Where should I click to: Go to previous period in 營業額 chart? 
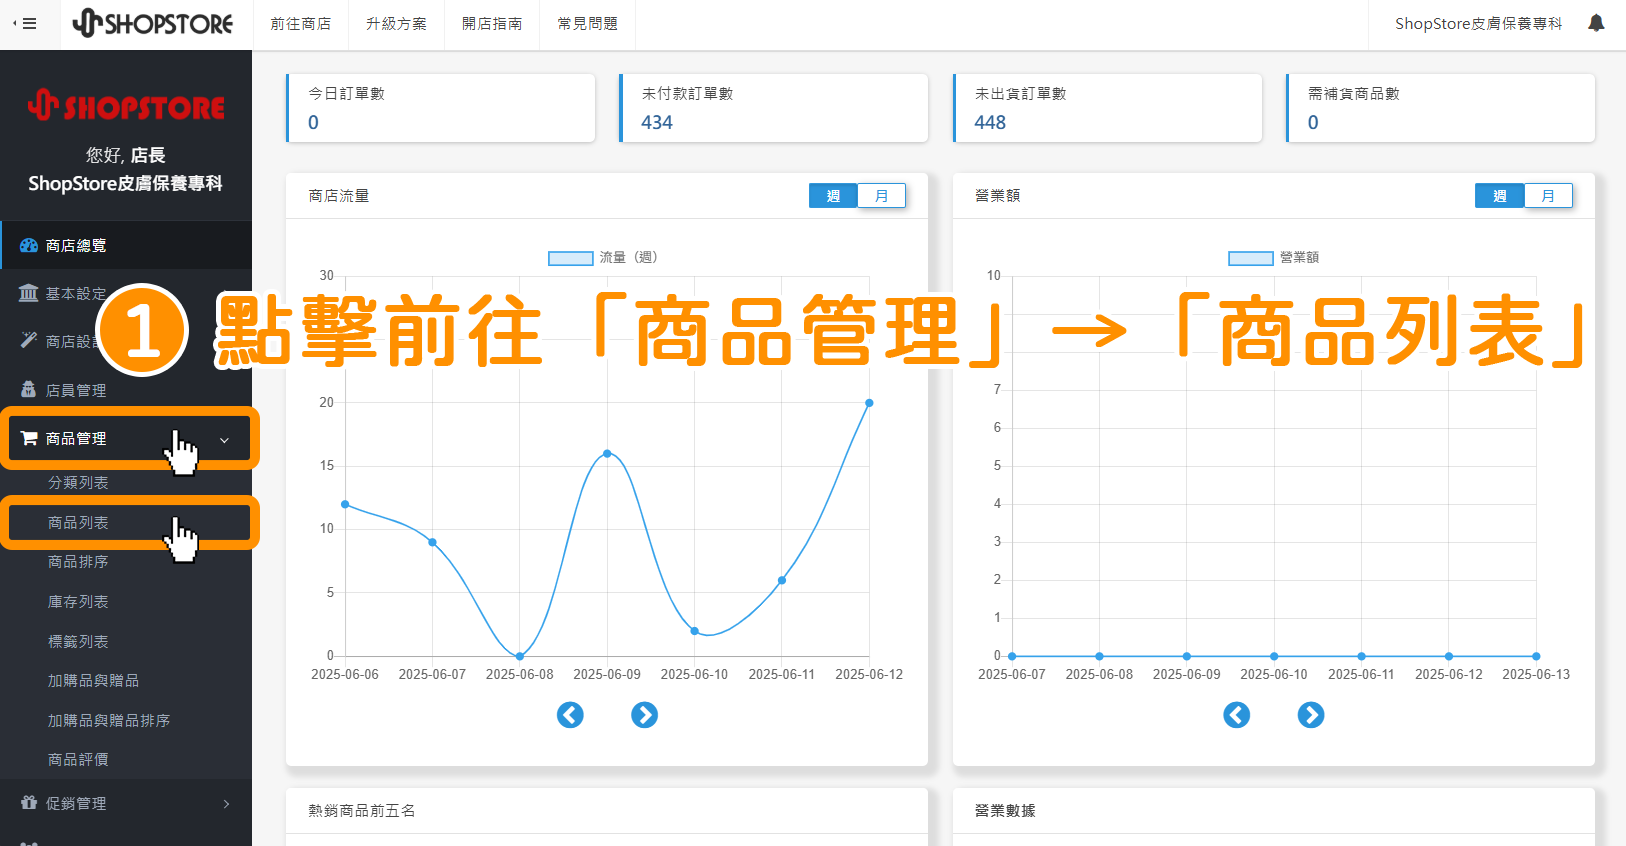pos(1237,715)
